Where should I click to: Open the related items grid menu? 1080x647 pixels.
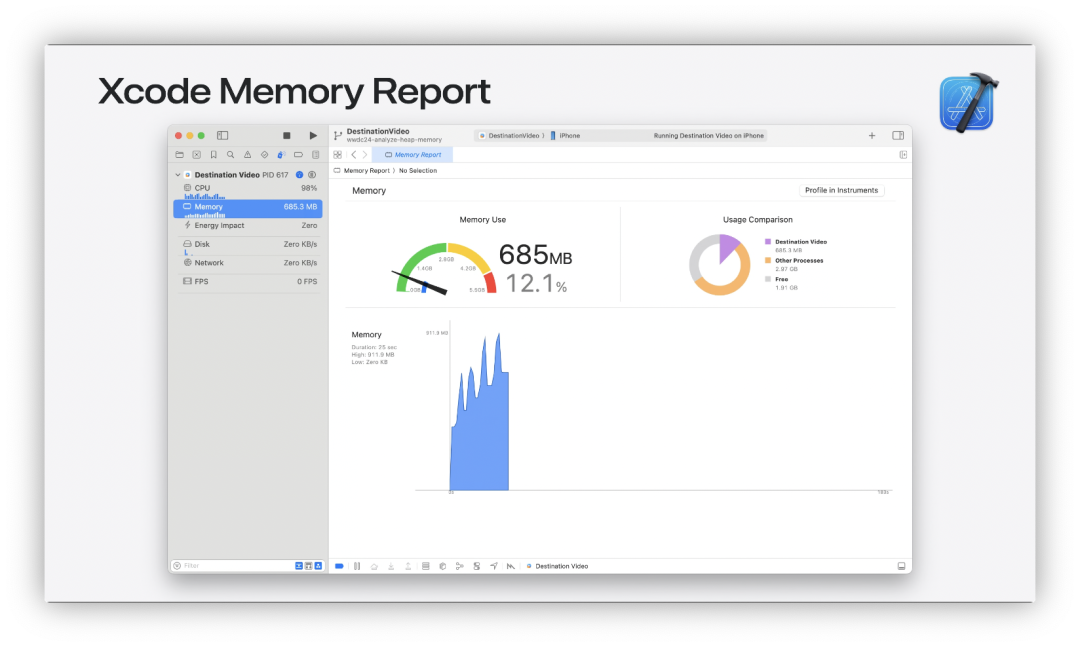coord(338,155)
